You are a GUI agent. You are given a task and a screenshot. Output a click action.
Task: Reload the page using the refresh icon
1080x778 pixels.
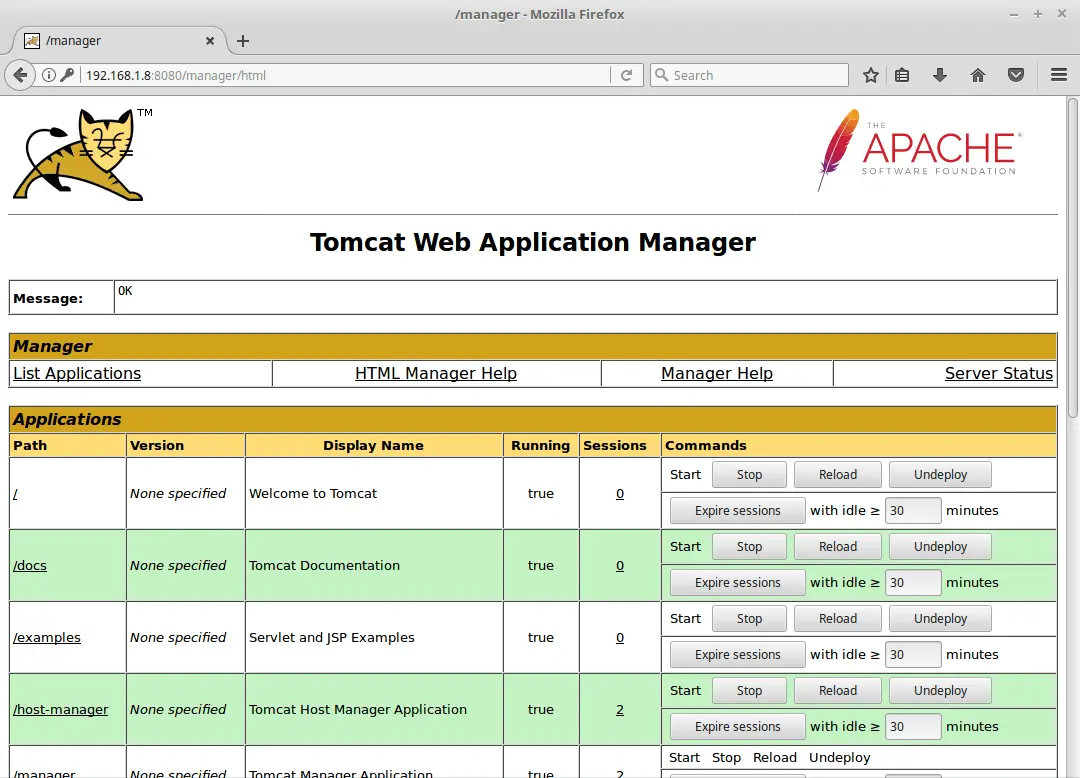[x=626, y=75]
